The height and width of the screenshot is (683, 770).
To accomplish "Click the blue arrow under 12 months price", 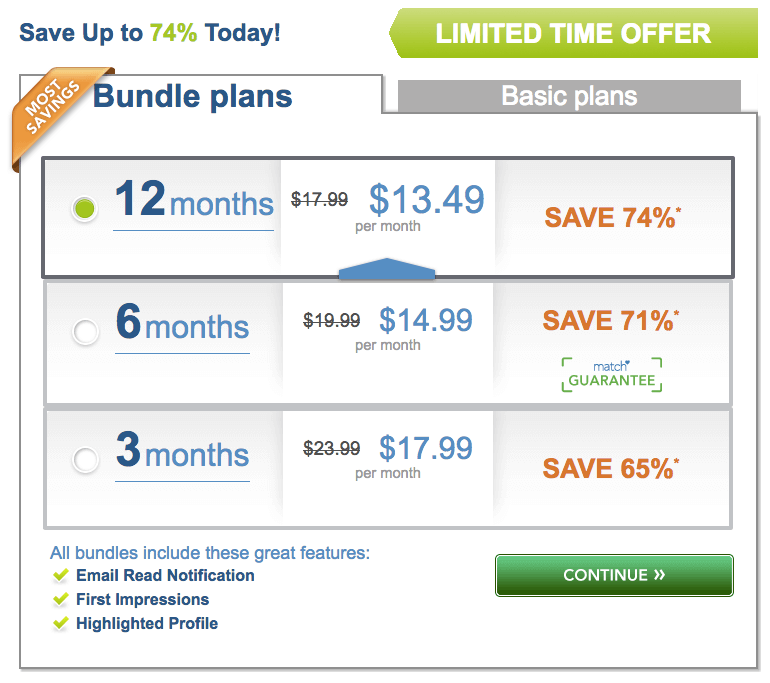I will point(387,269).
